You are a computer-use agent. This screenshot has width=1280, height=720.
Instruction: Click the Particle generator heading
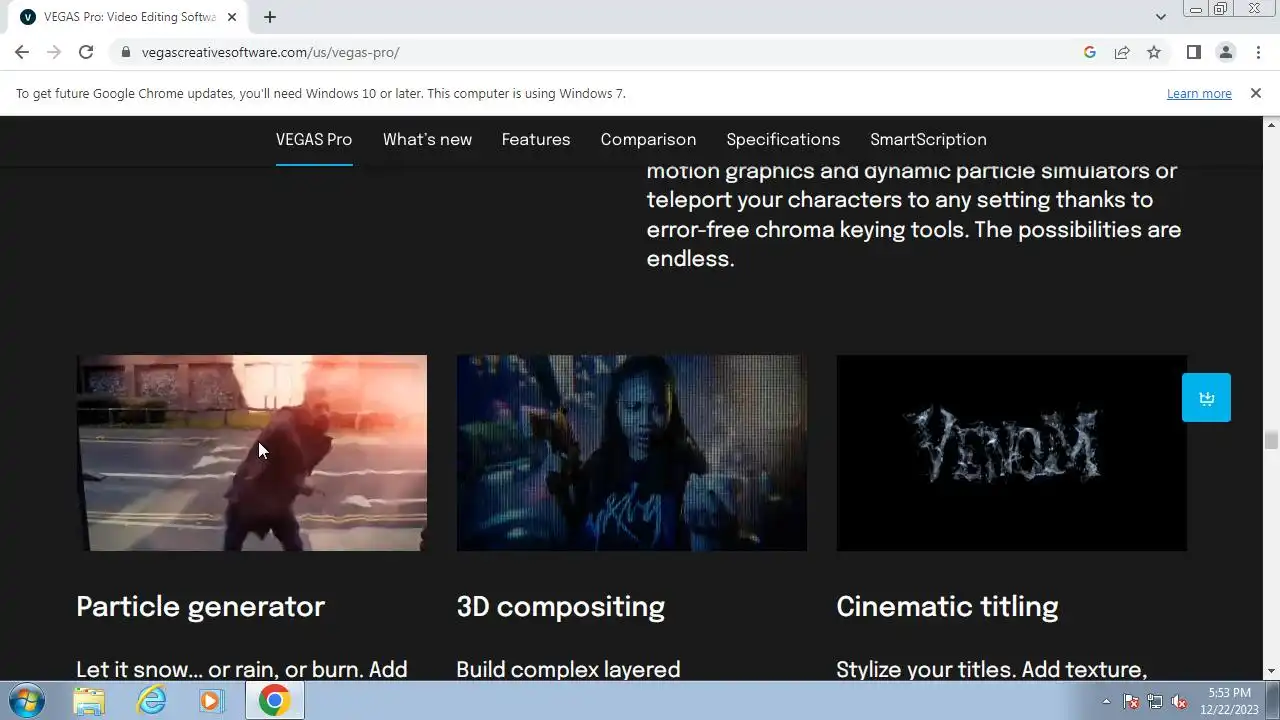point(200,607)
